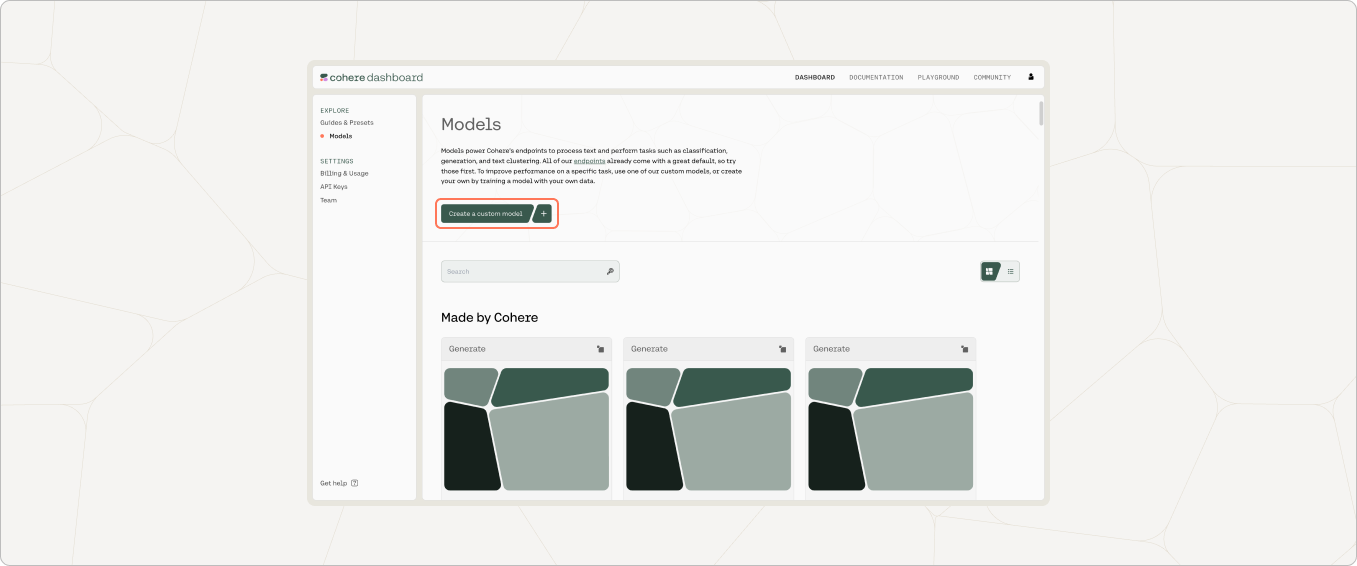This screenshot has height=566, width=1357.
Task: Open the user profile icon
Action: (1031, 77)
